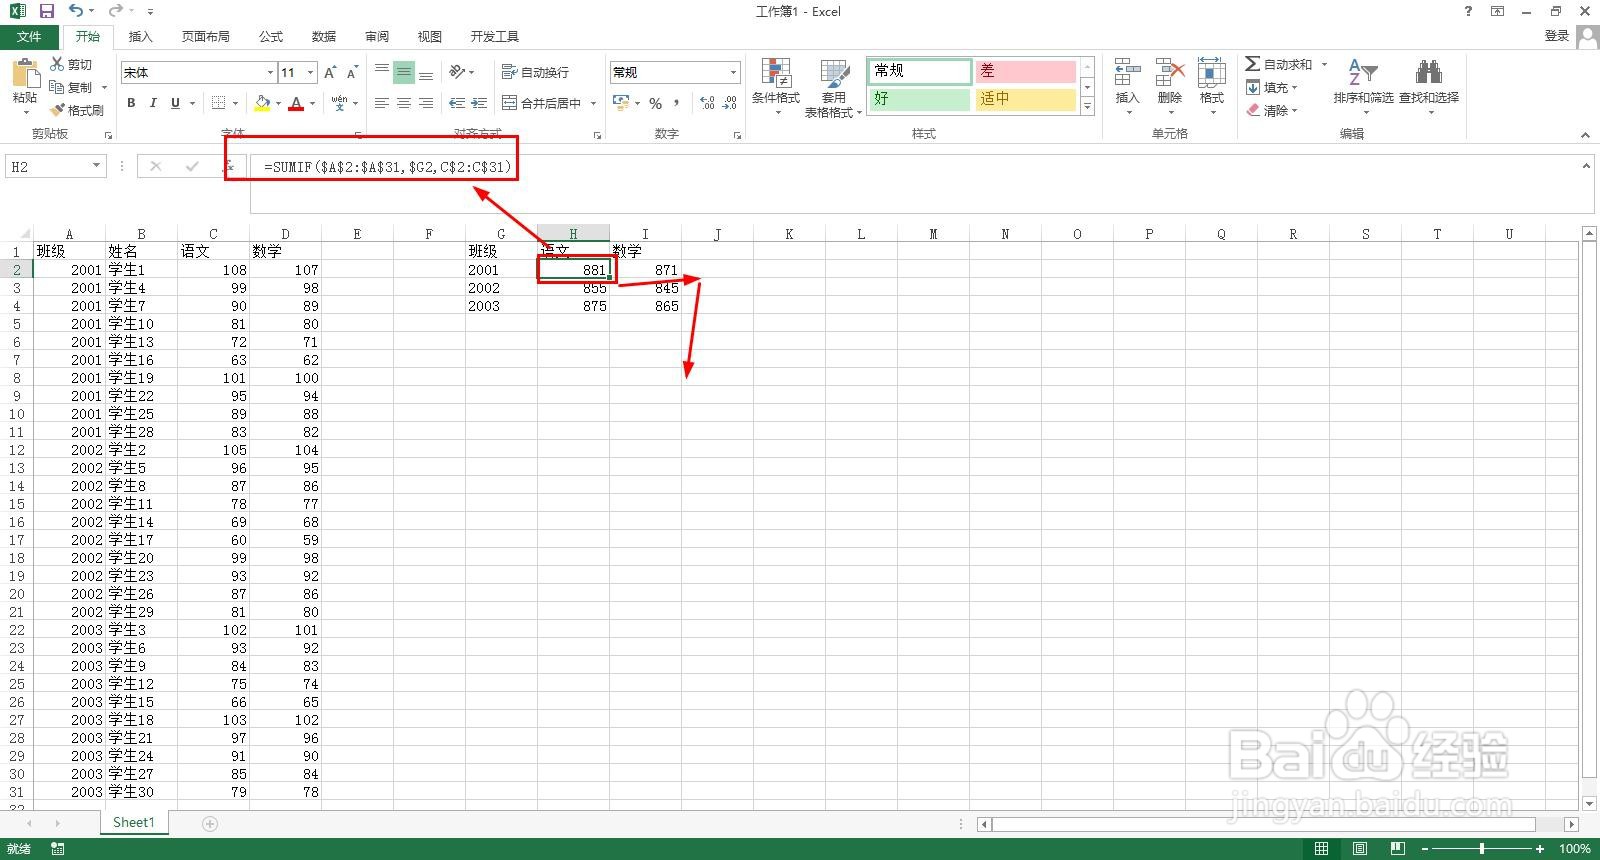
Task: Open the font name dropdown 宋体
Action: [270, 72]
